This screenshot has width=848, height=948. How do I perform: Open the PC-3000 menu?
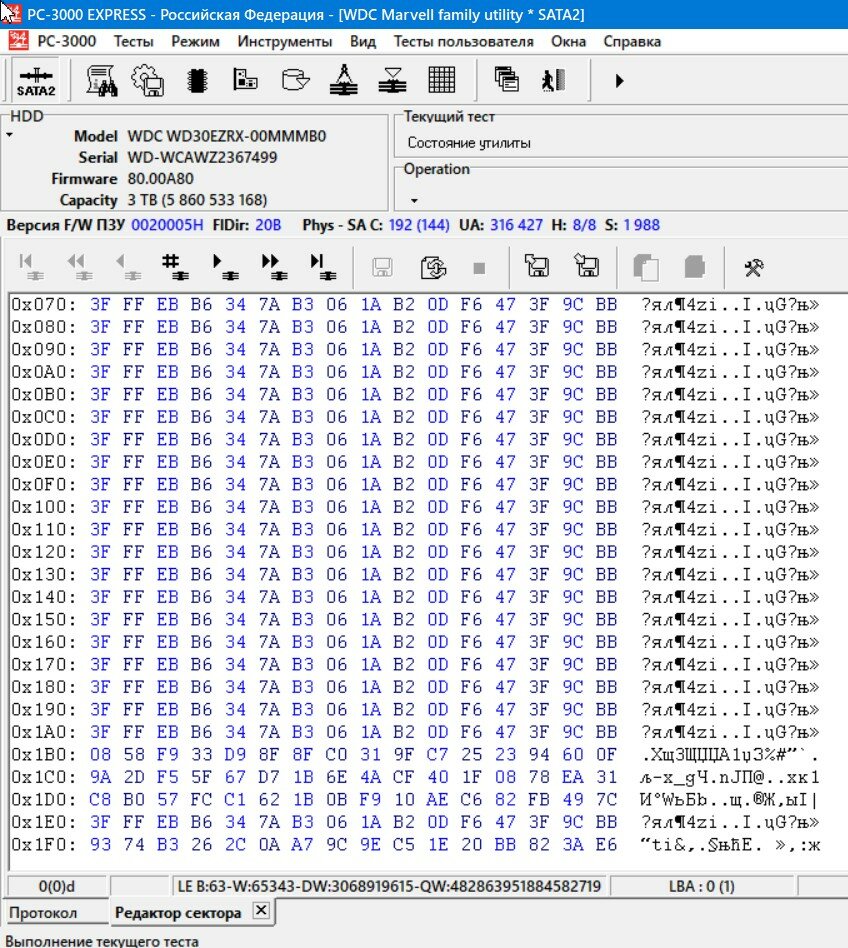click(x=66, y=41)
